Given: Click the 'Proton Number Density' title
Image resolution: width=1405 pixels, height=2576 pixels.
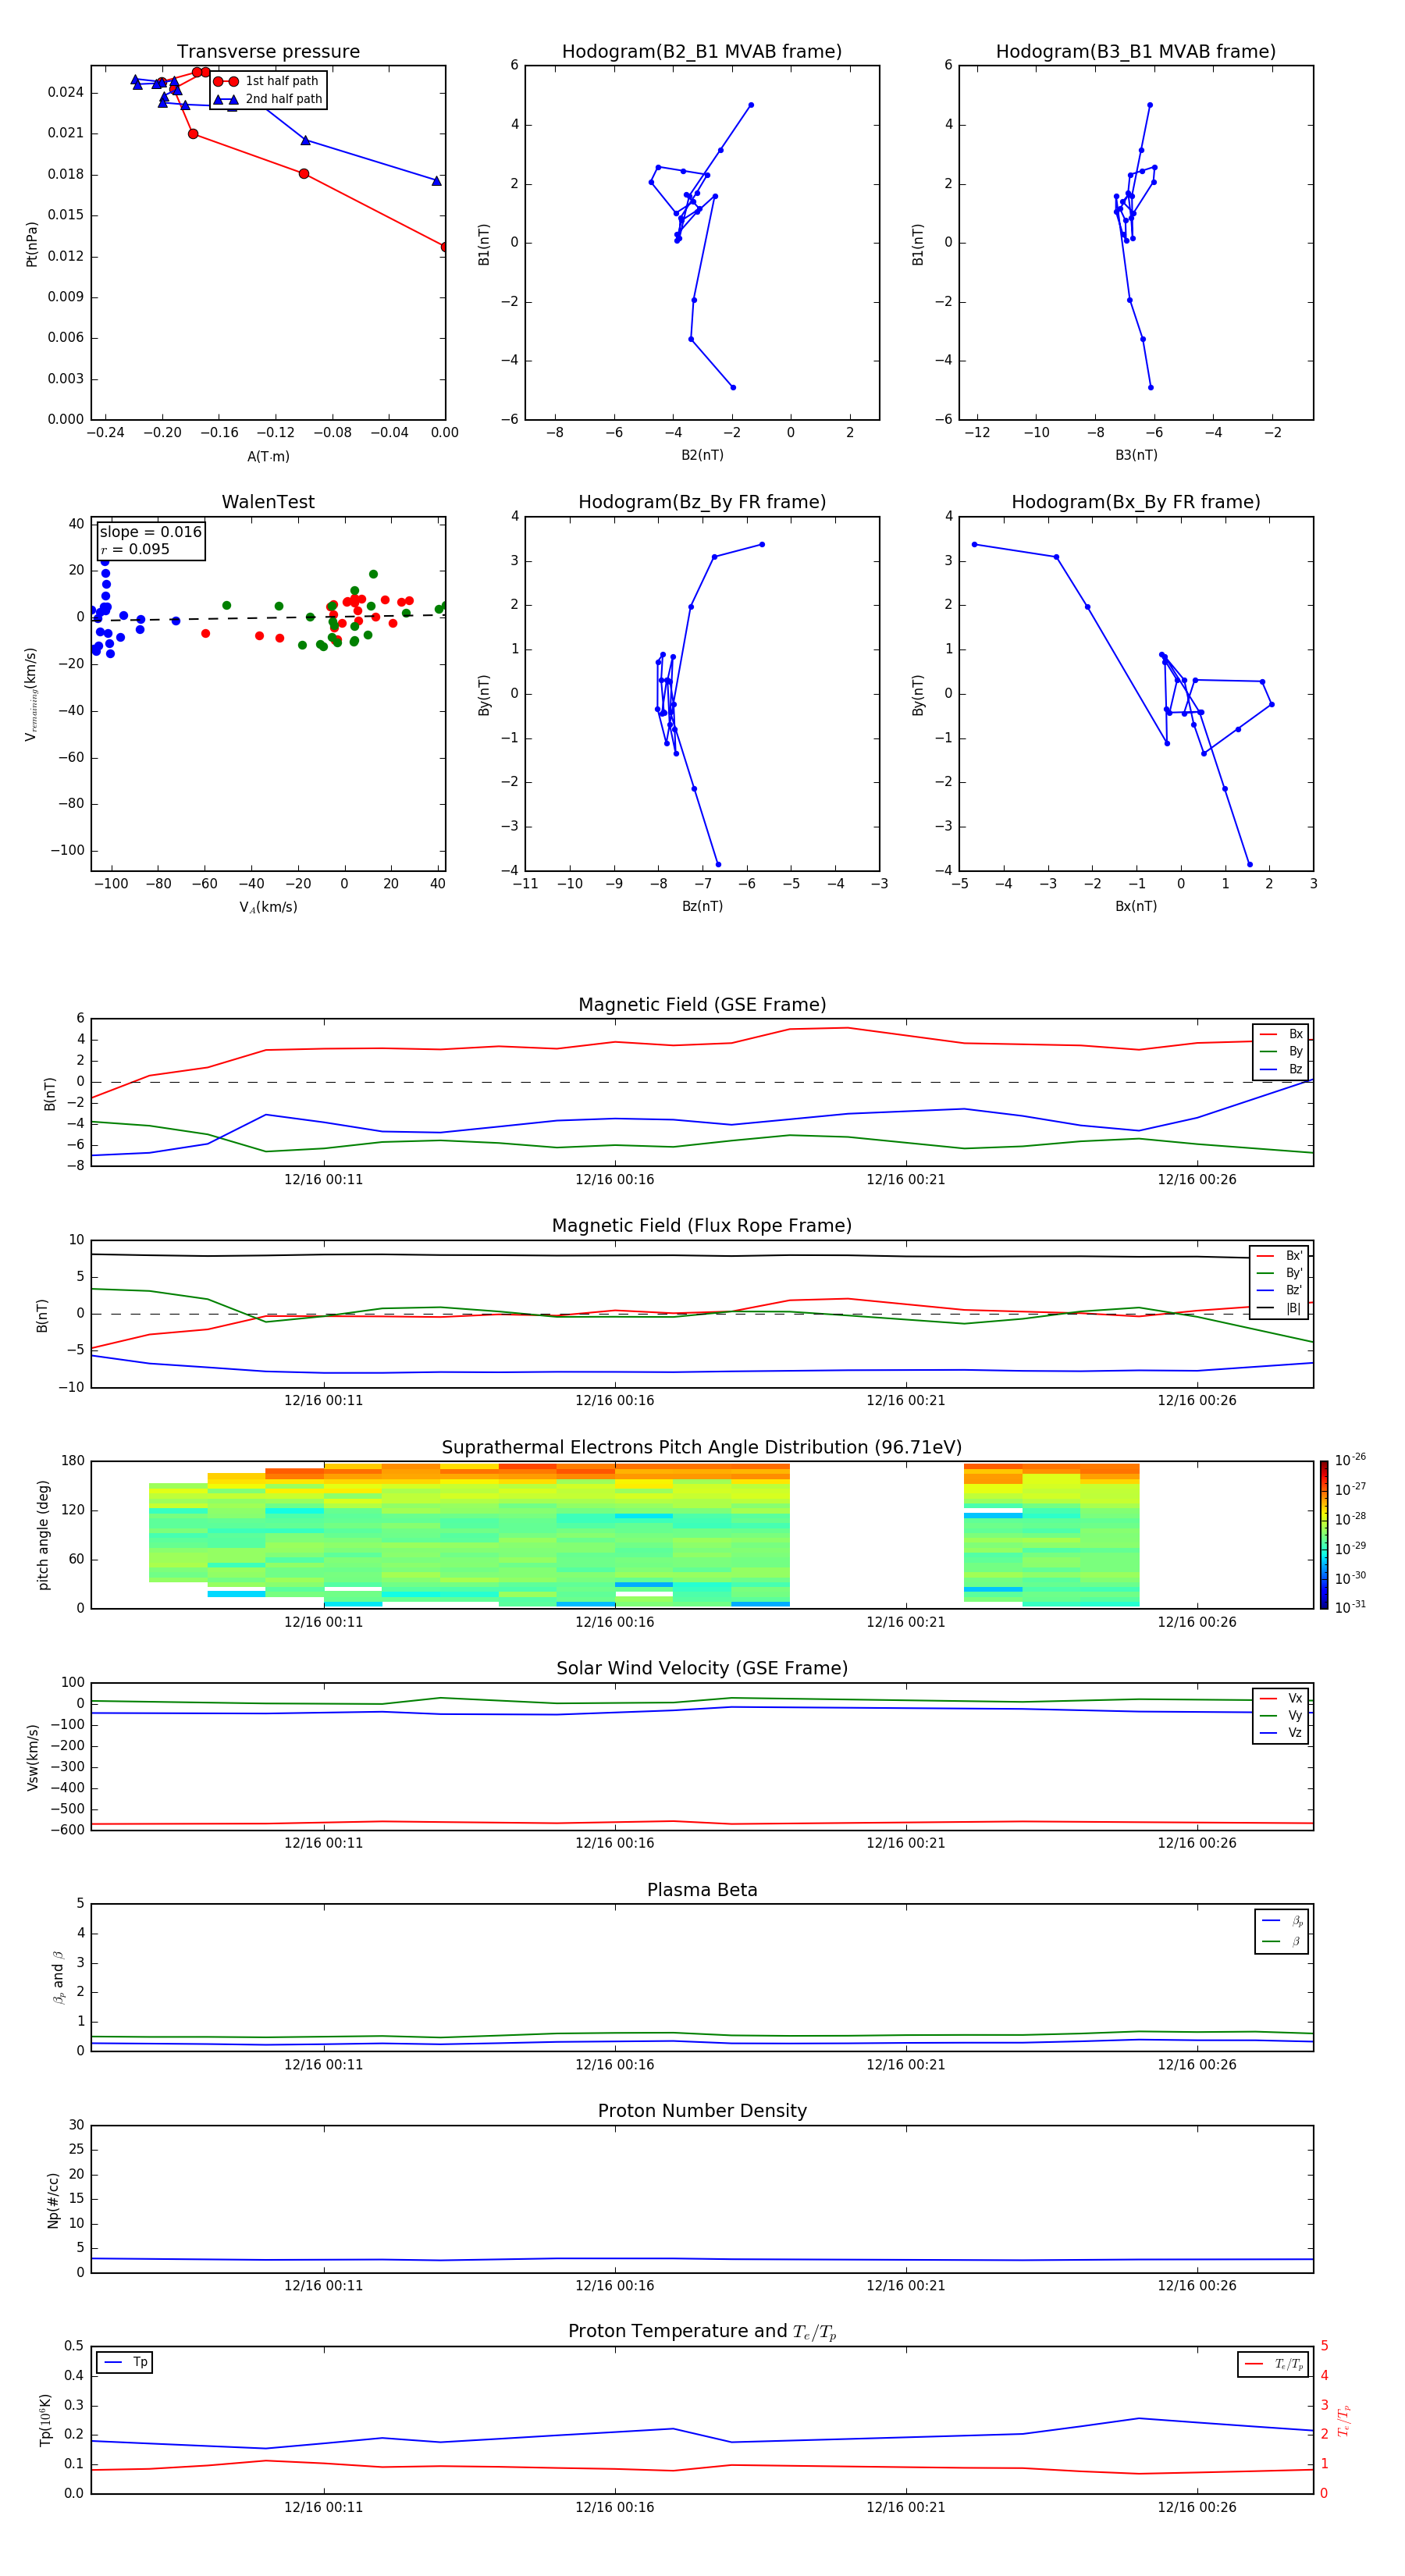Looking at the screenshot, I should click(702, 2111).
